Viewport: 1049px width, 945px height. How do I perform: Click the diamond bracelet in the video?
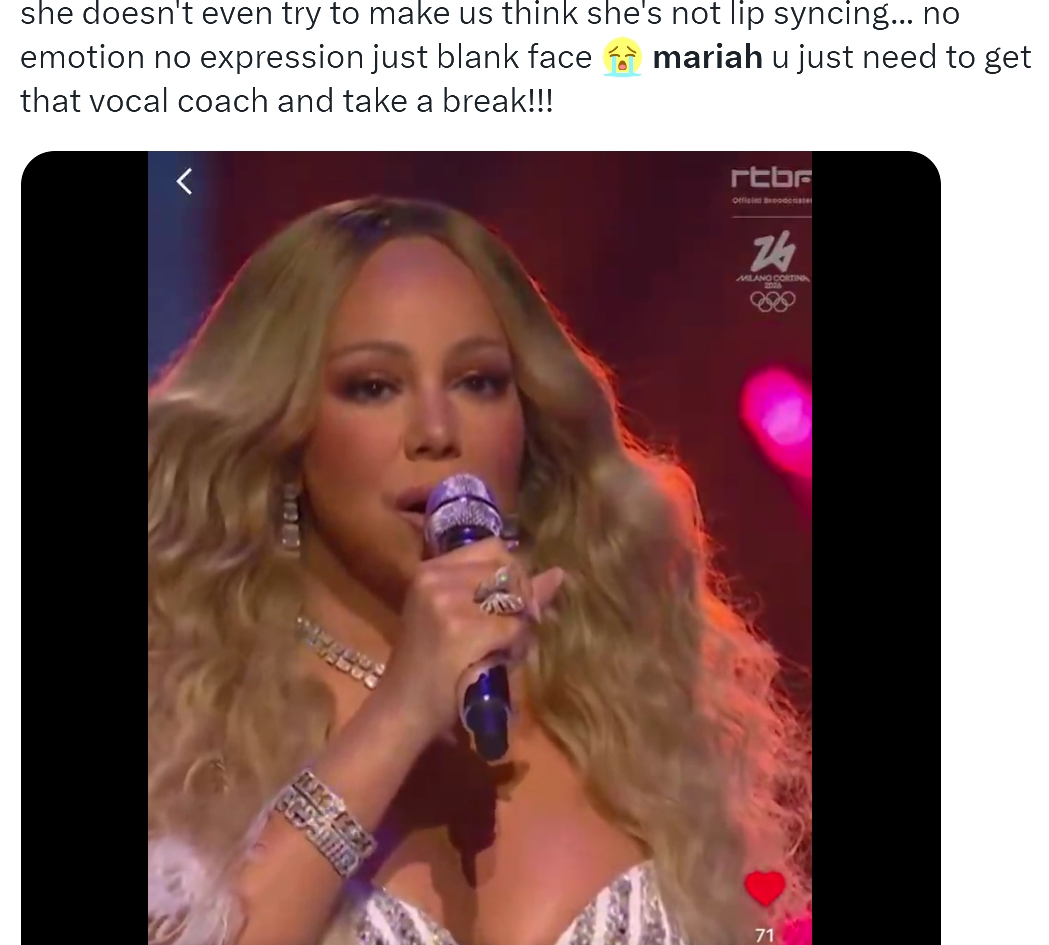pos(322,824)
